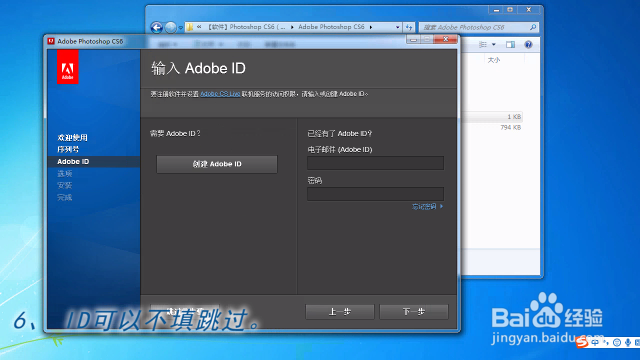Close the Adobe Photoshop CS6 installer window
The width and height of the screenshot is (640, 360).
[x=446, y=39]
